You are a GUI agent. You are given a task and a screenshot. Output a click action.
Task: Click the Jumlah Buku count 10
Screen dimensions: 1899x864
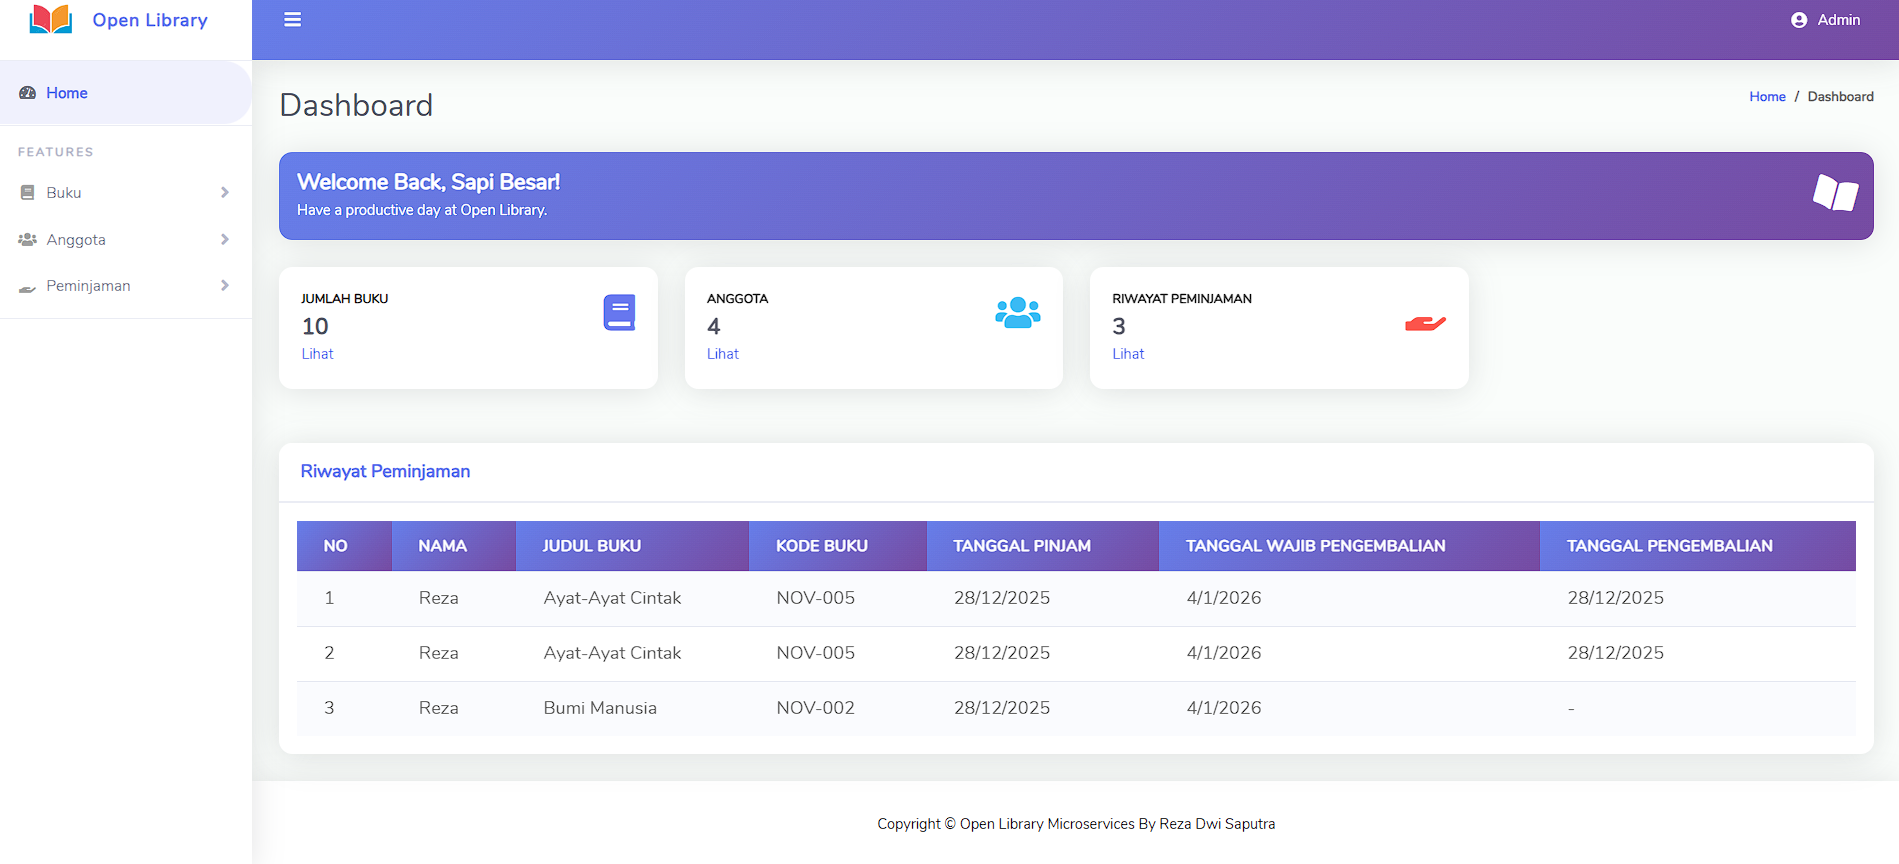(315, 326)
